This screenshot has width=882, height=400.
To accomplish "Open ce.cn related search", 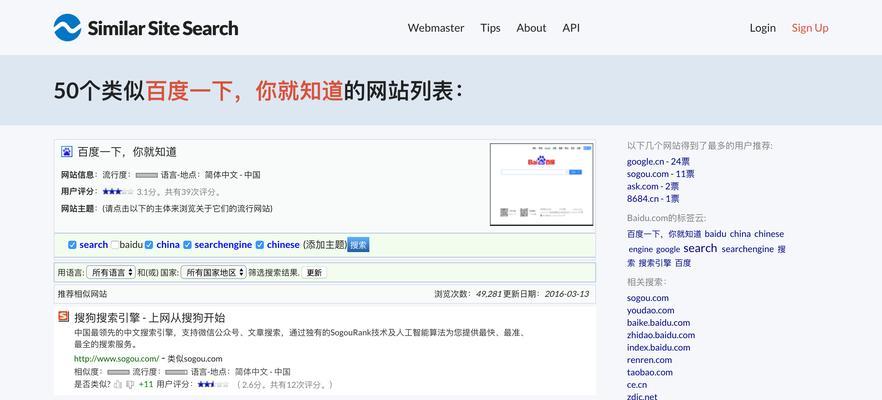I will click(x=637, y=385).
